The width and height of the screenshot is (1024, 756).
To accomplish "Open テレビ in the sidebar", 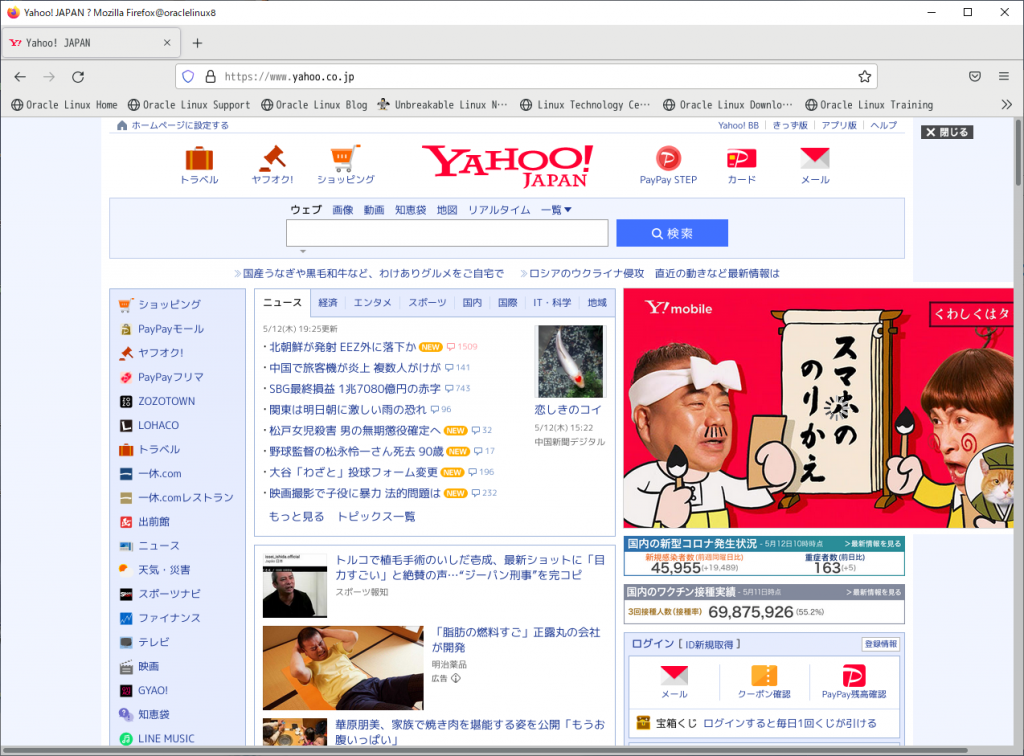I will coord(153,642).
